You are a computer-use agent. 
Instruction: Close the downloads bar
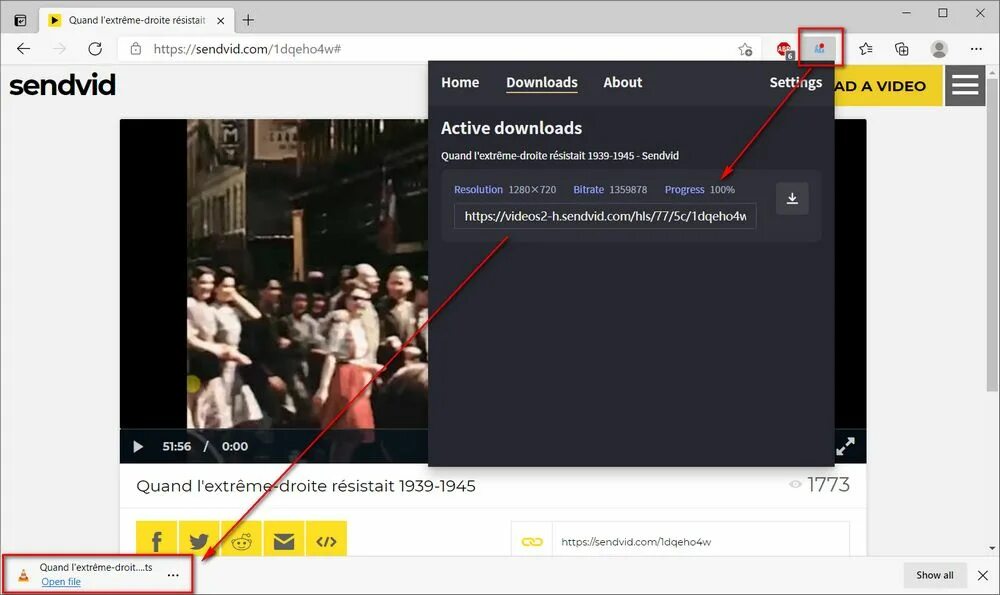pyautogui.click(x=983, y=575)
